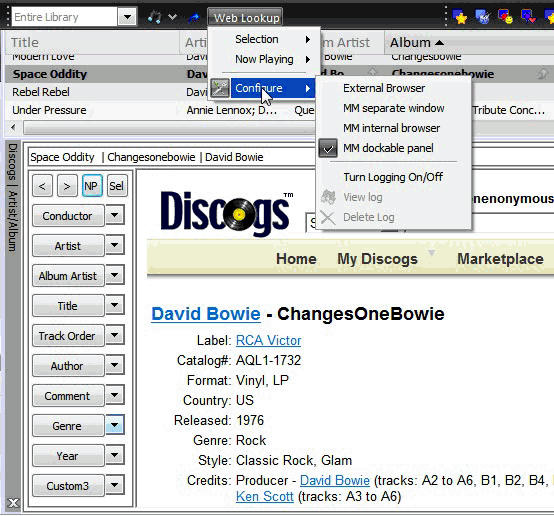Expand the Comment dropdown arrow
The width and height of the screenshot is (554, 516).
115,395
